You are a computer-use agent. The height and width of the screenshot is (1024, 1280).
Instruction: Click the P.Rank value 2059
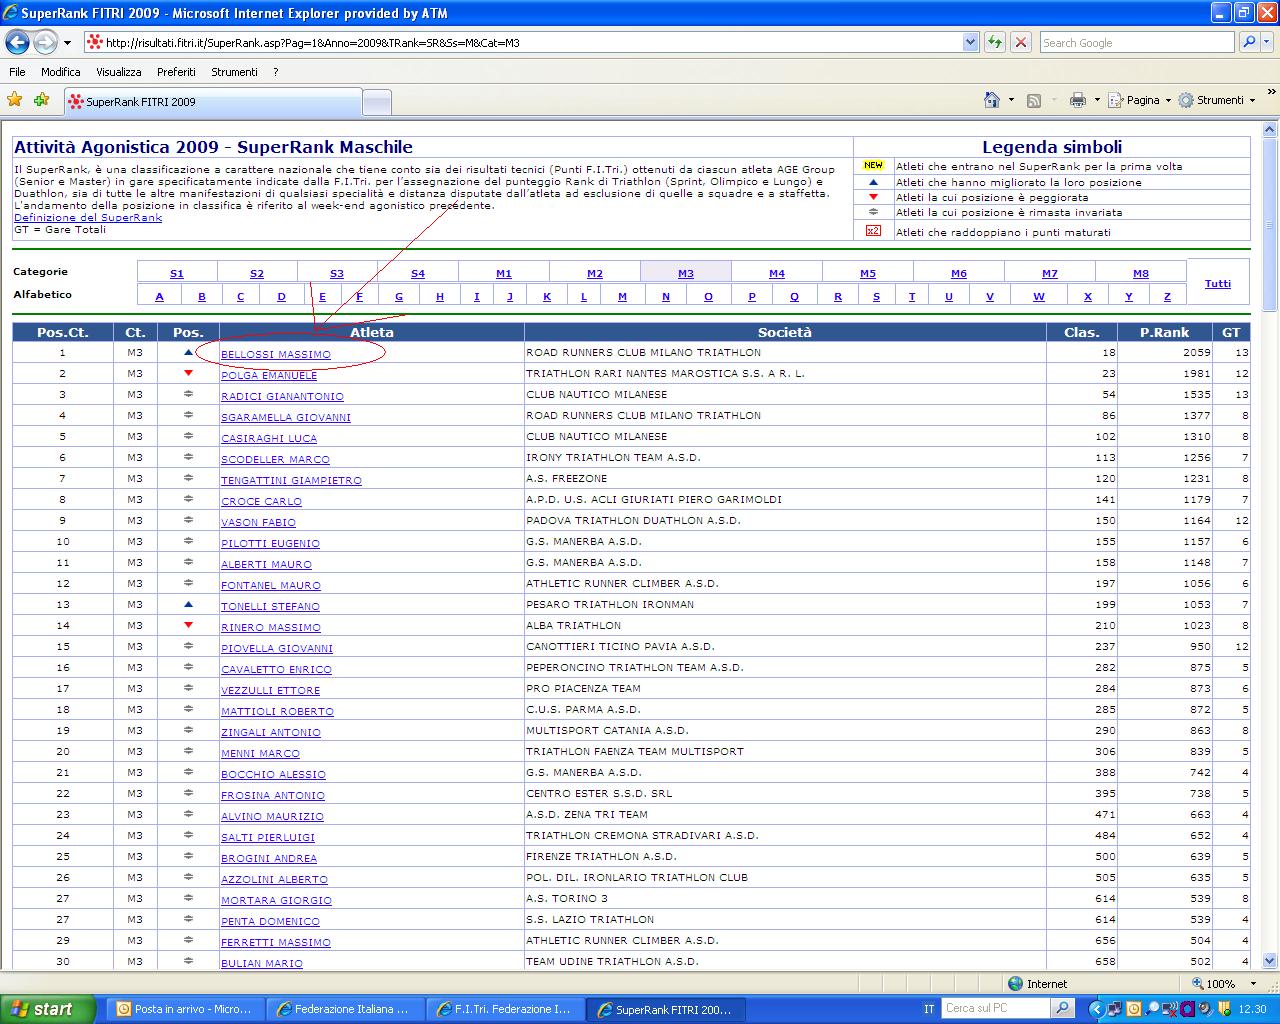coord(1196,352)
